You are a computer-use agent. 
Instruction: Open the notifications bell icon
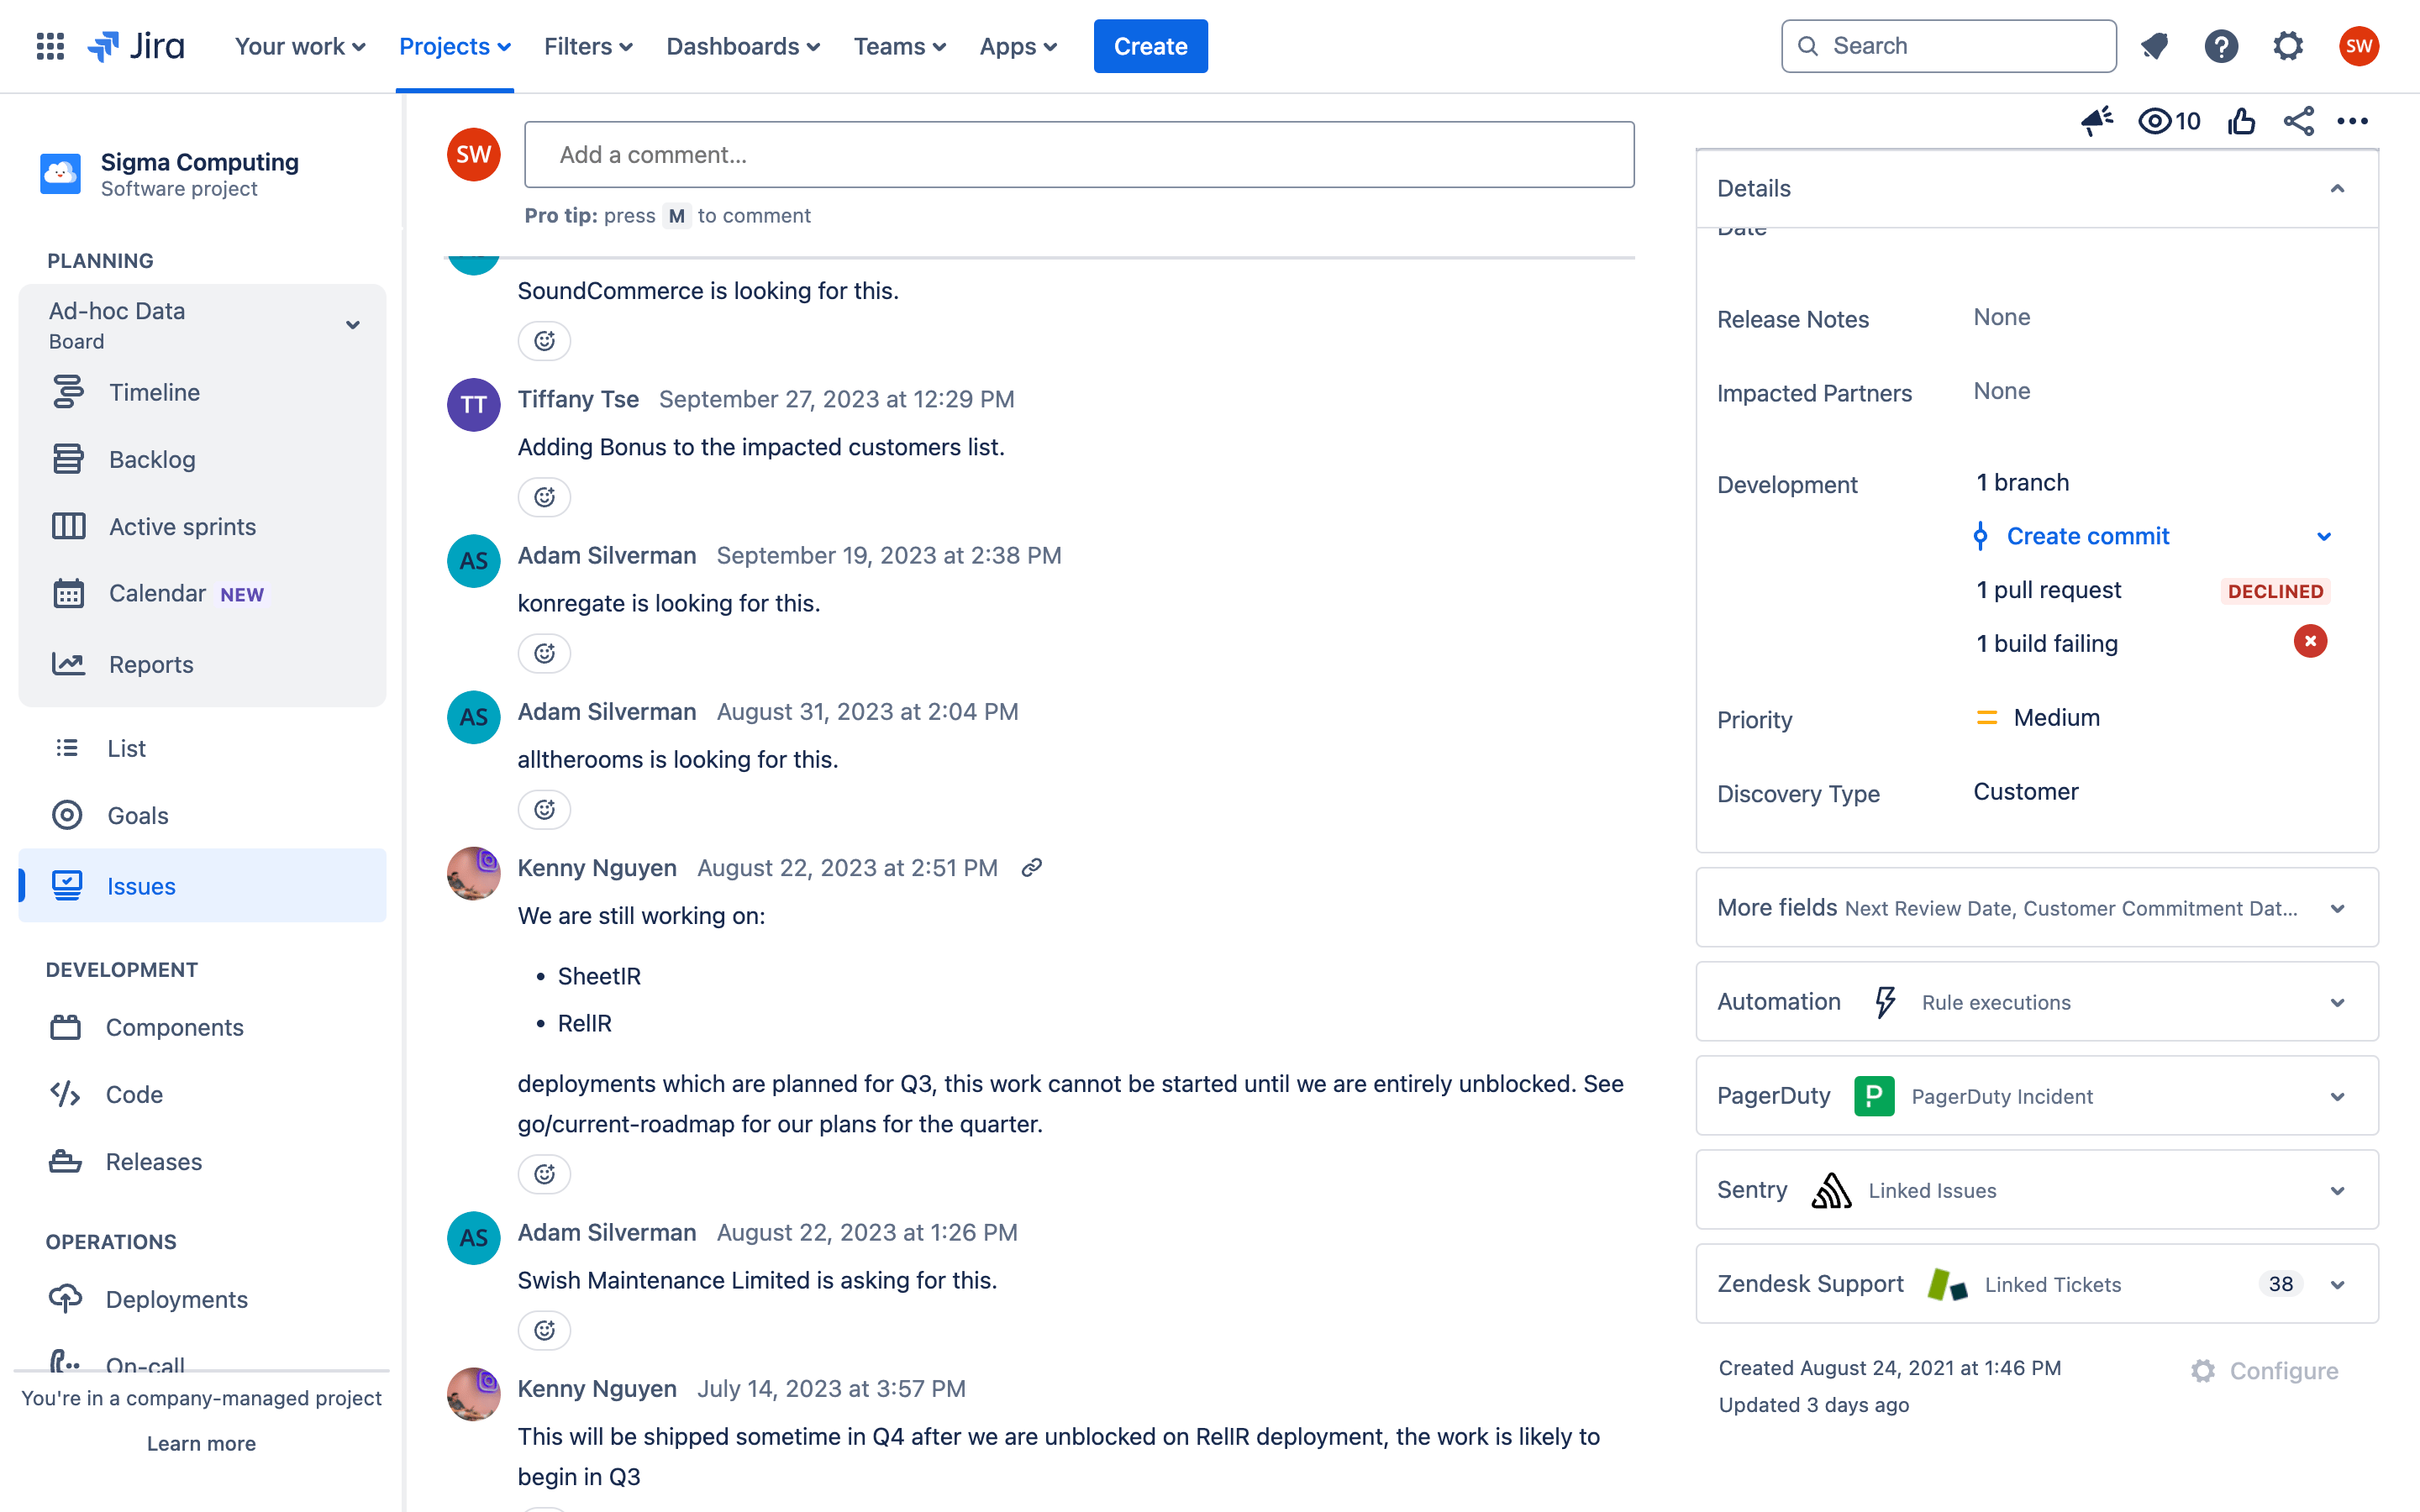[2154, 46]
